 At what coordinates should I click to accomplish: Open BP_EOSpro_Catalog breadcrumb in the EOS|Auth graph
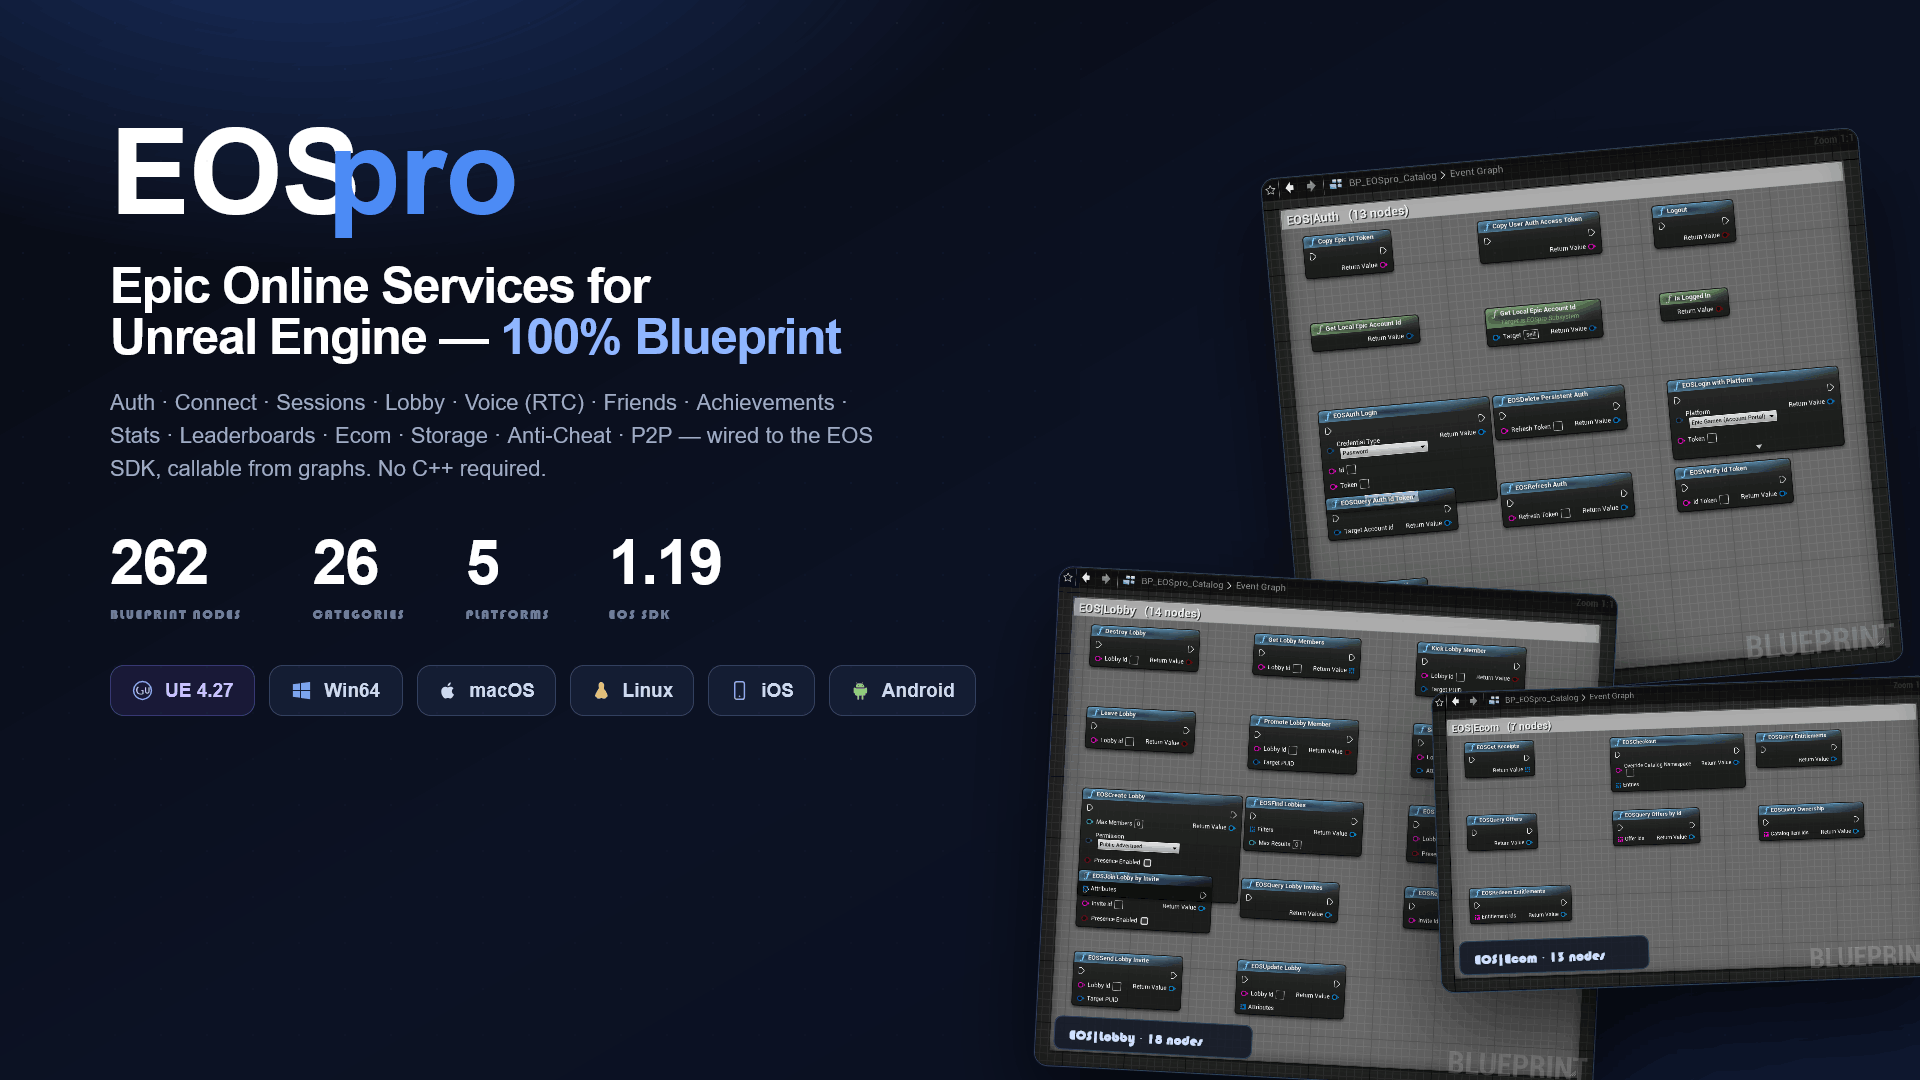[x=1392, y=180]
